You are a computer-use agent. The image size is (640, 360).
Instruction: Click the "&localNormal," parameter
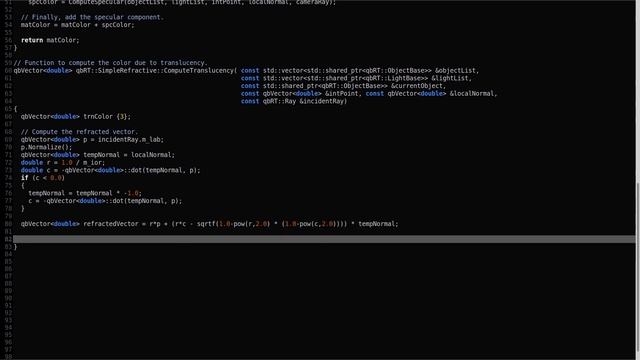point(474,93)
